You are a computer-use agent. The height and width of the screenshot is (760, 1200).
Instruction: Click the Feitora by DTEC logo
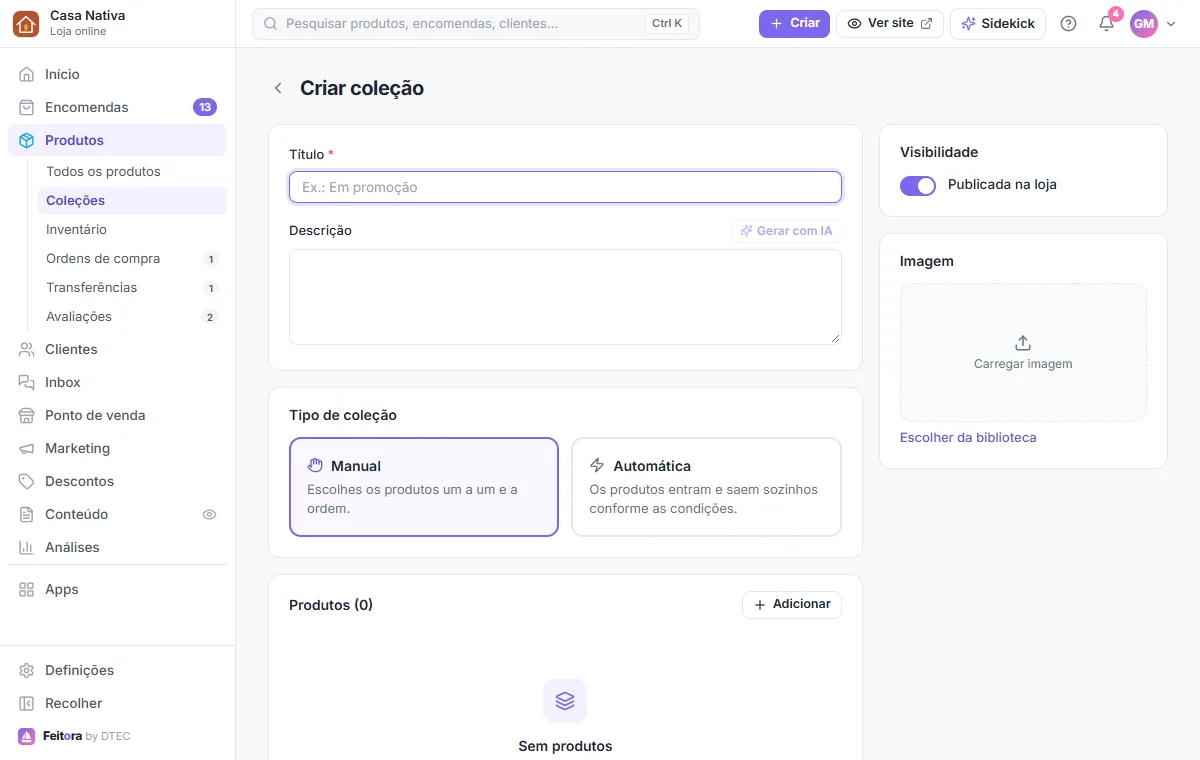coord(74,736)
